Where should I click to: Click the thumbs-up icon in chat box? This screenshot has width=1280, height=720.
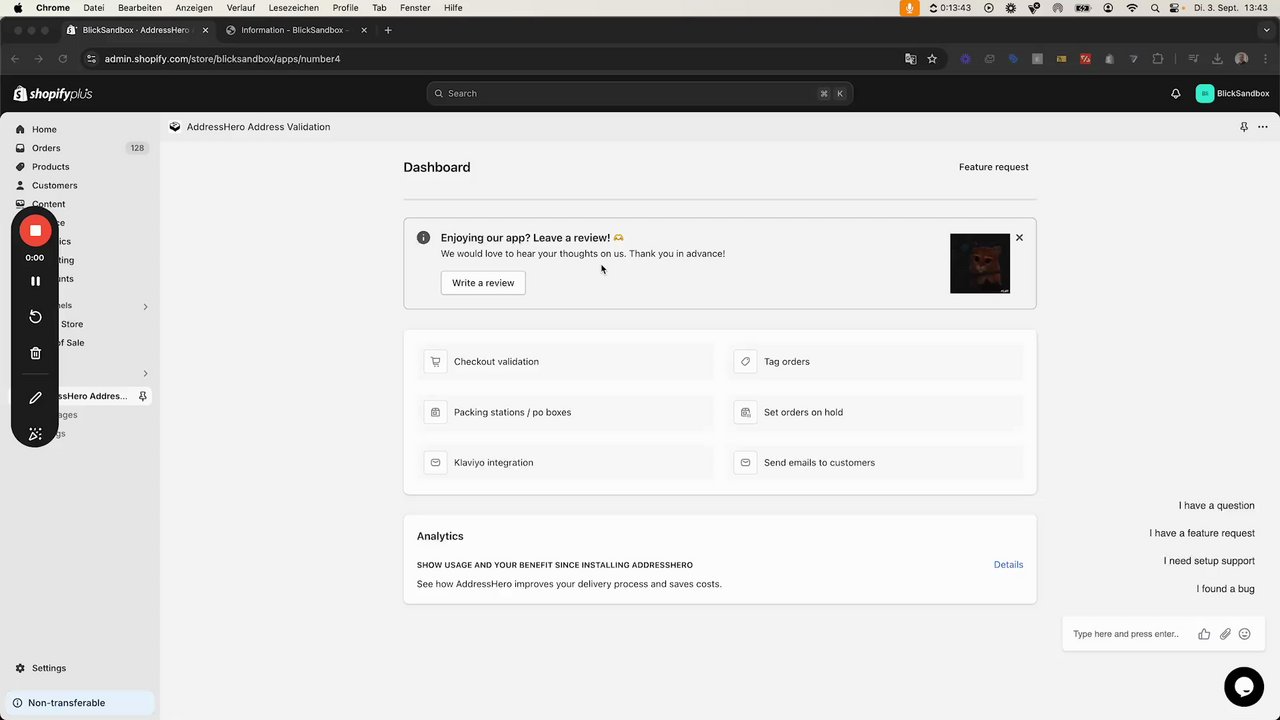pyautogui.click(x=1204, y=634)
